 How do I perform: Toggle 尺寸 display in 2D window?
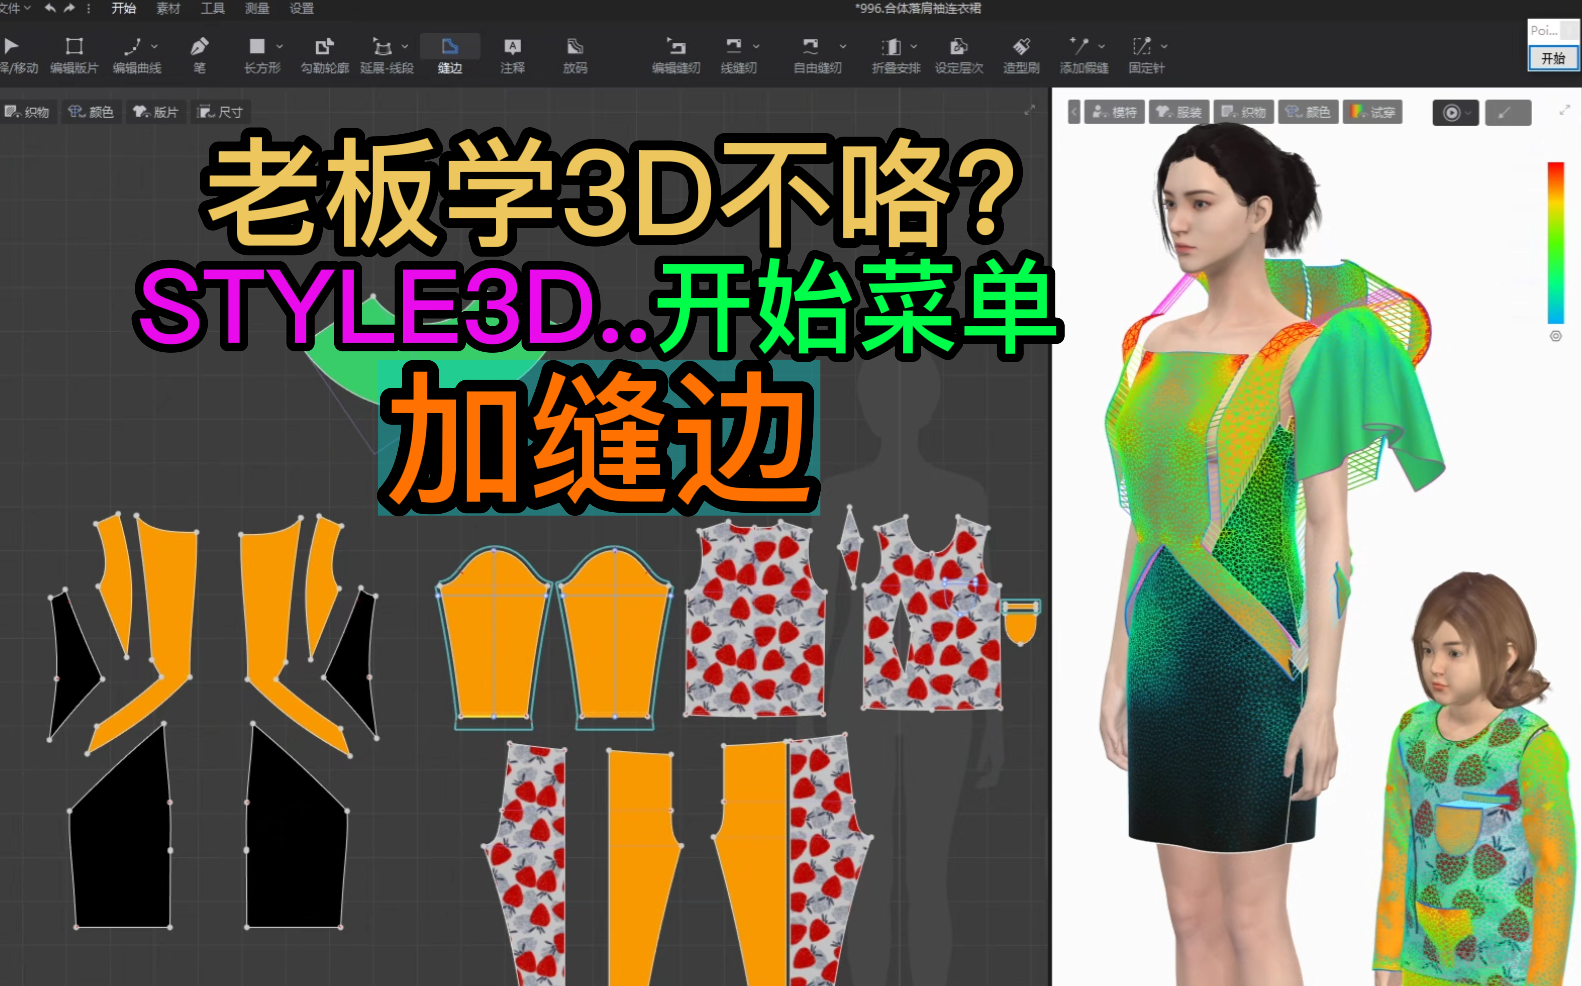220,112
